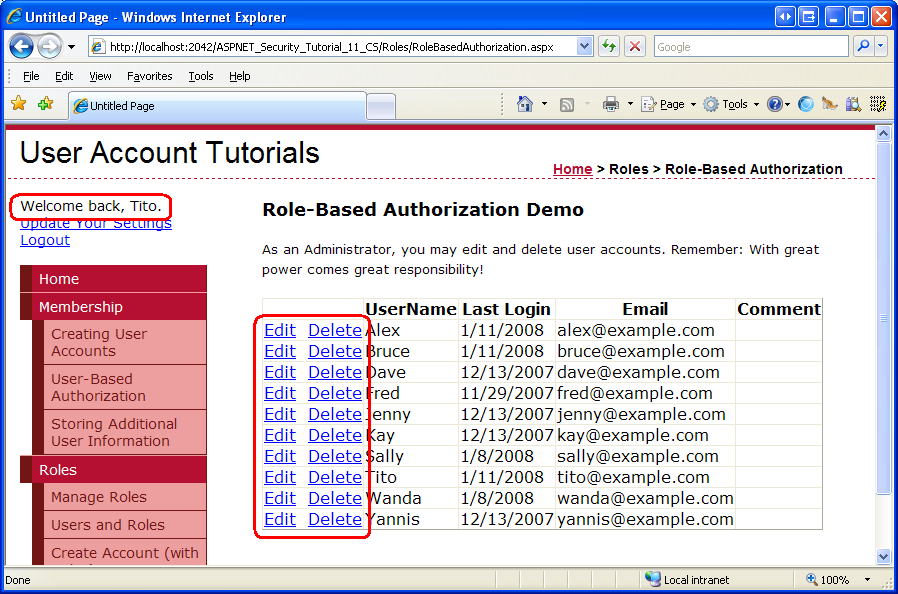The image size is (898, 594).
Task: Click the Logout link
Action: tap(45, 240)
